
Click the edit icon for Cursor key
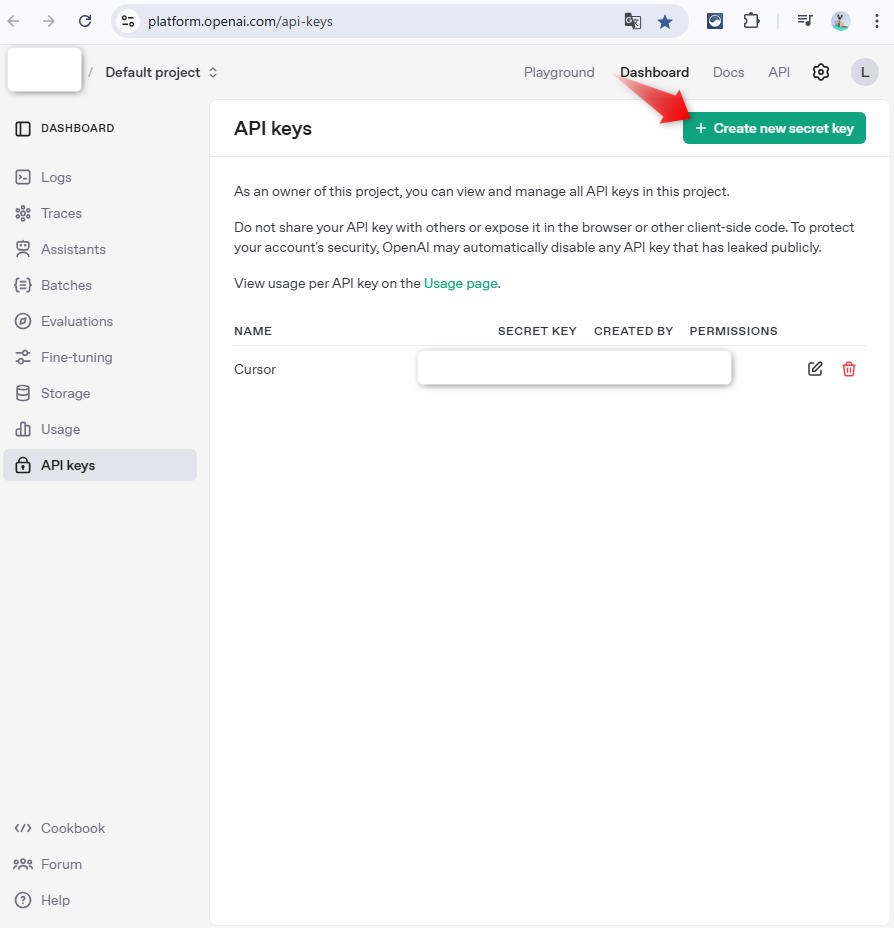pyautogui.click(x=815, y=369)
